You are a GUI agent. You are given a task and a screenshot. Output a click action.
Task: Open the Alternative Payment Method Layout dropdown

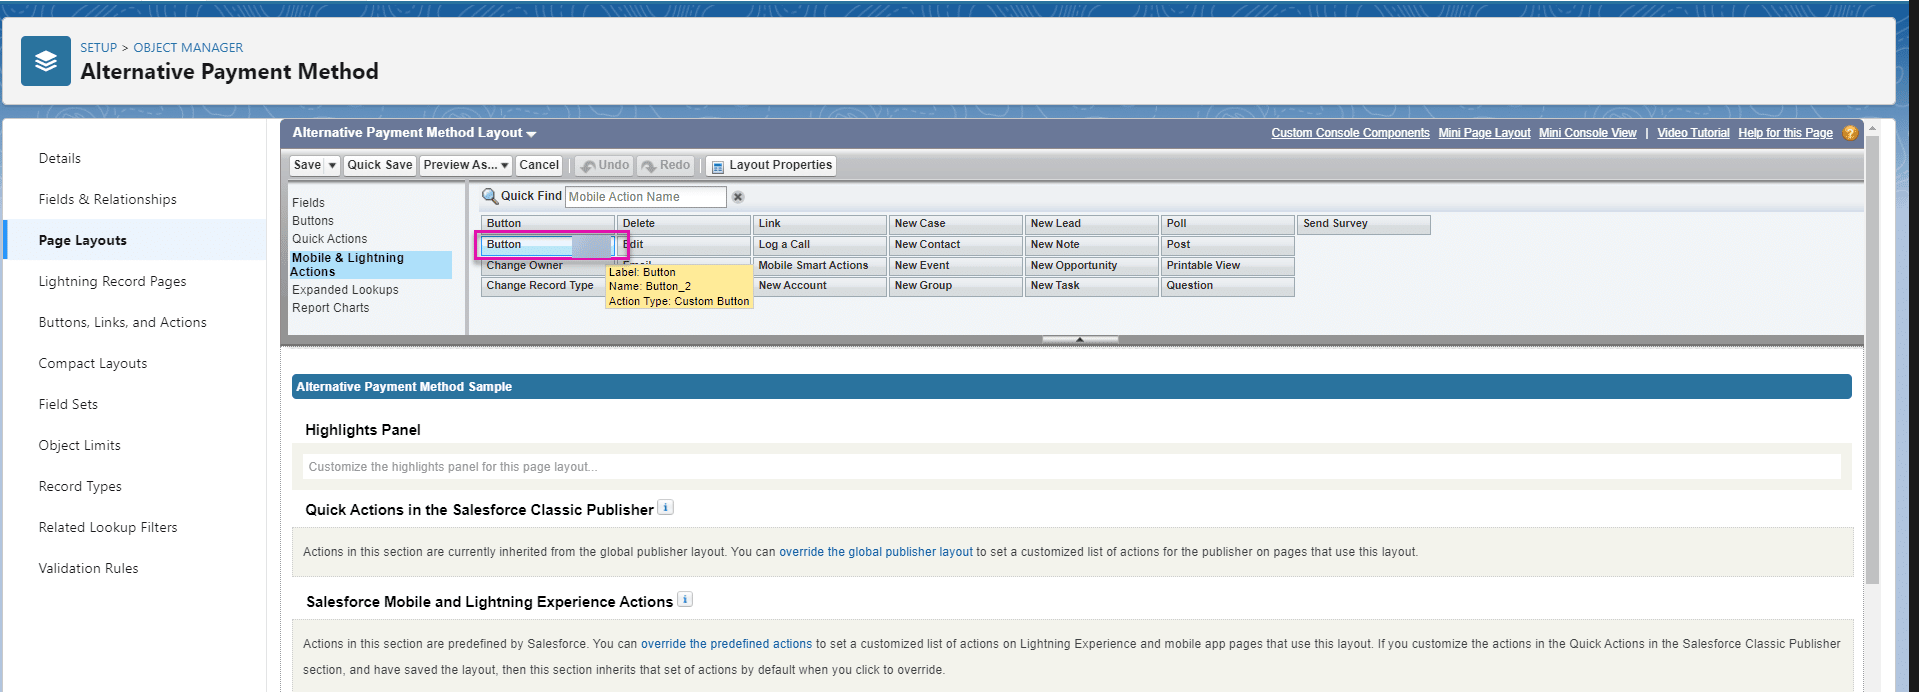(x=531, y=134)
